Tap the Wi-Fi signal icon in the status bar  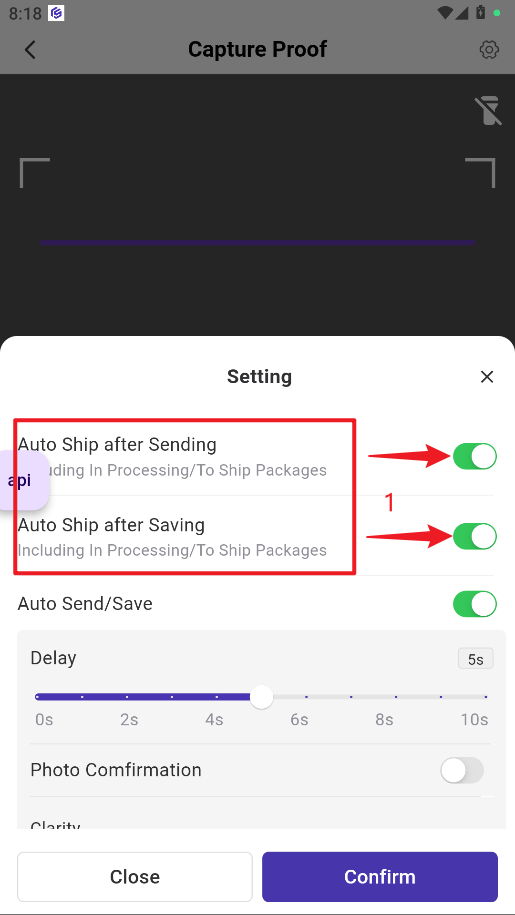click(446, 12)
